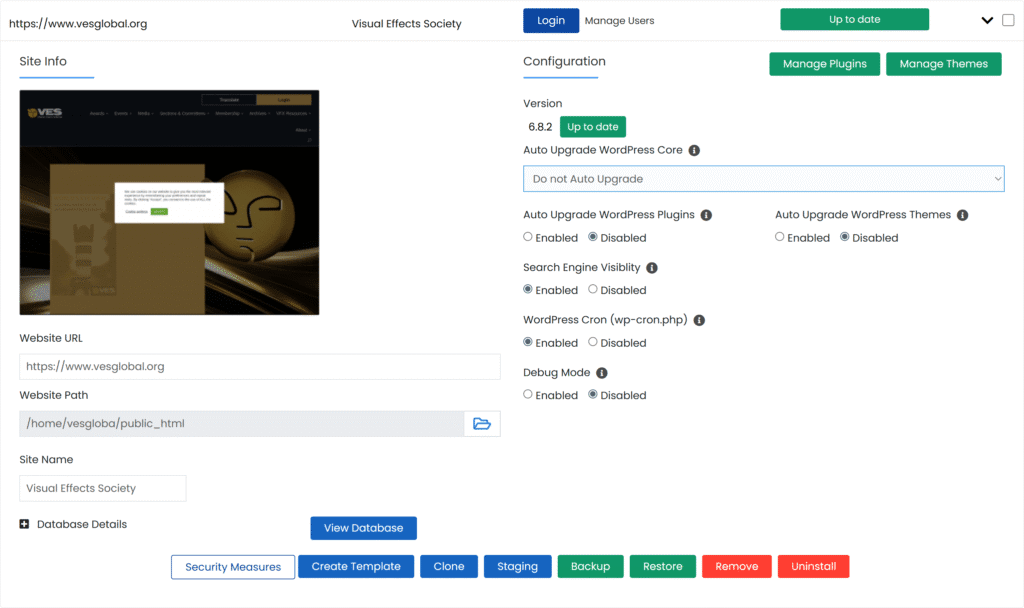
Task: Click the Website Path field
Action: click(x=242, y=424)
